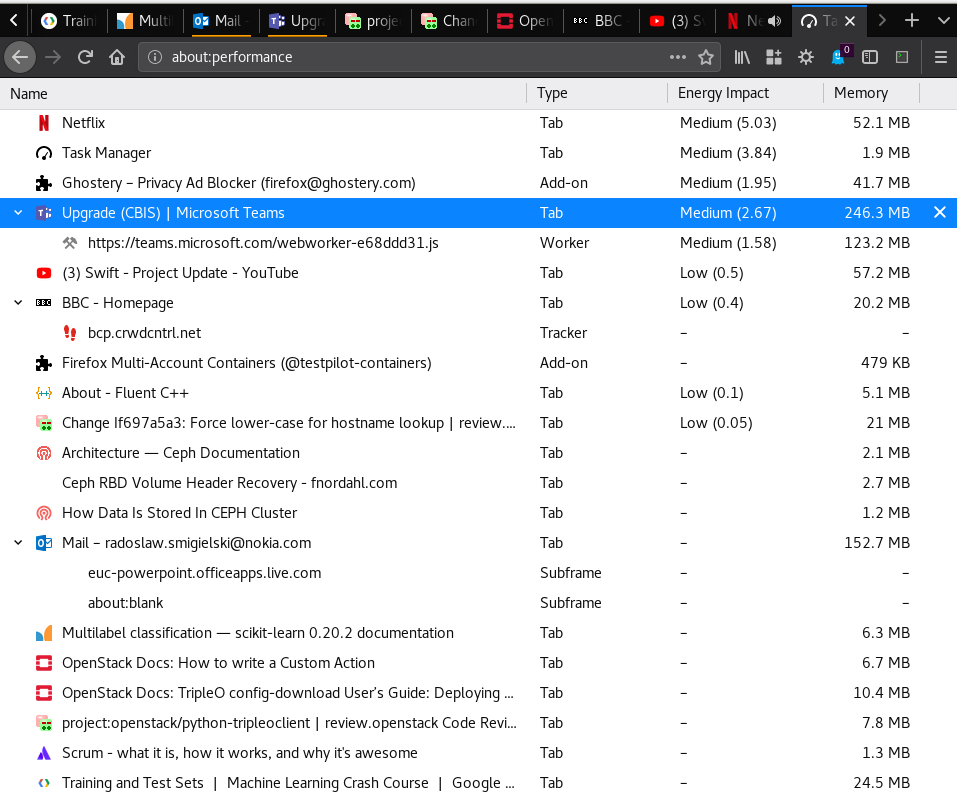Open page actions three-dot menu
This screenshot has width=957, height=796.
677,57
